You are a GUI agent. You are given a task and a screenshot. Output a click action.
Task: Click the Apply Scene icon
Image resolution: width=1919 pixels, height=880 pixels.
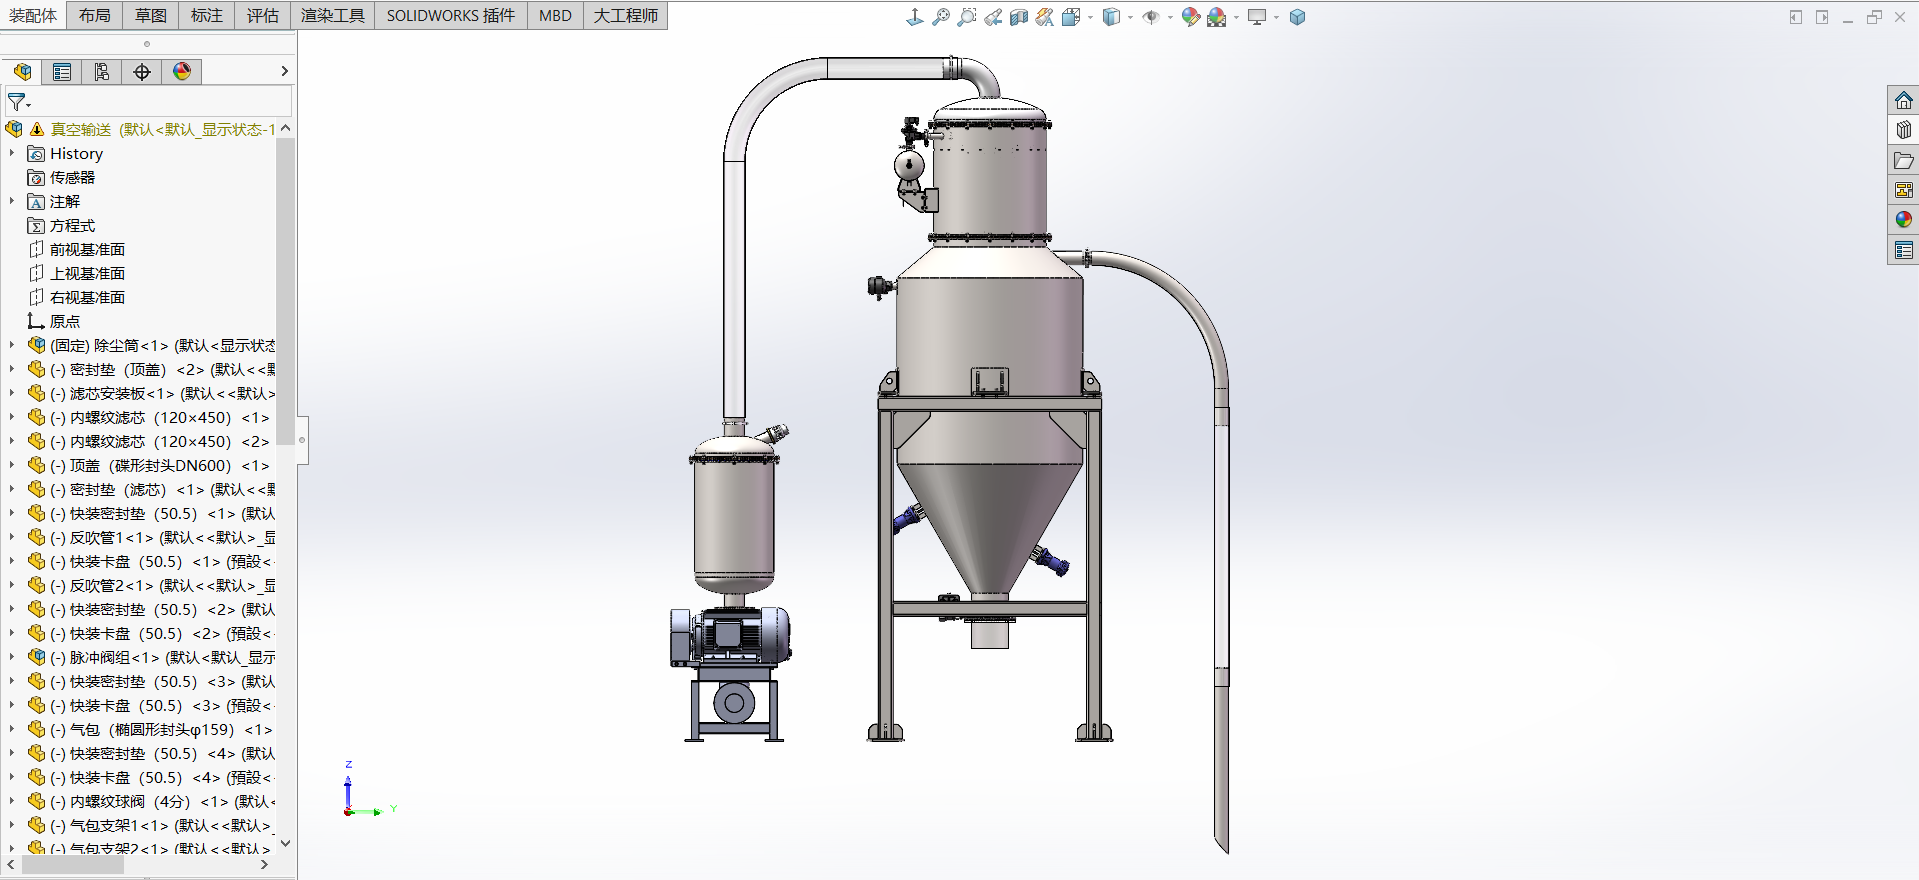1217,17
